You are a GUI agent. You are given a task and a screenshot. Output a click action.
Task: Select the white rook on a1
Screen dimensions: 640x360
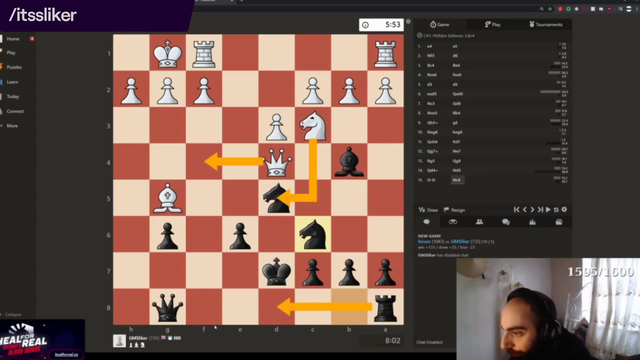(x=385, y=53)
